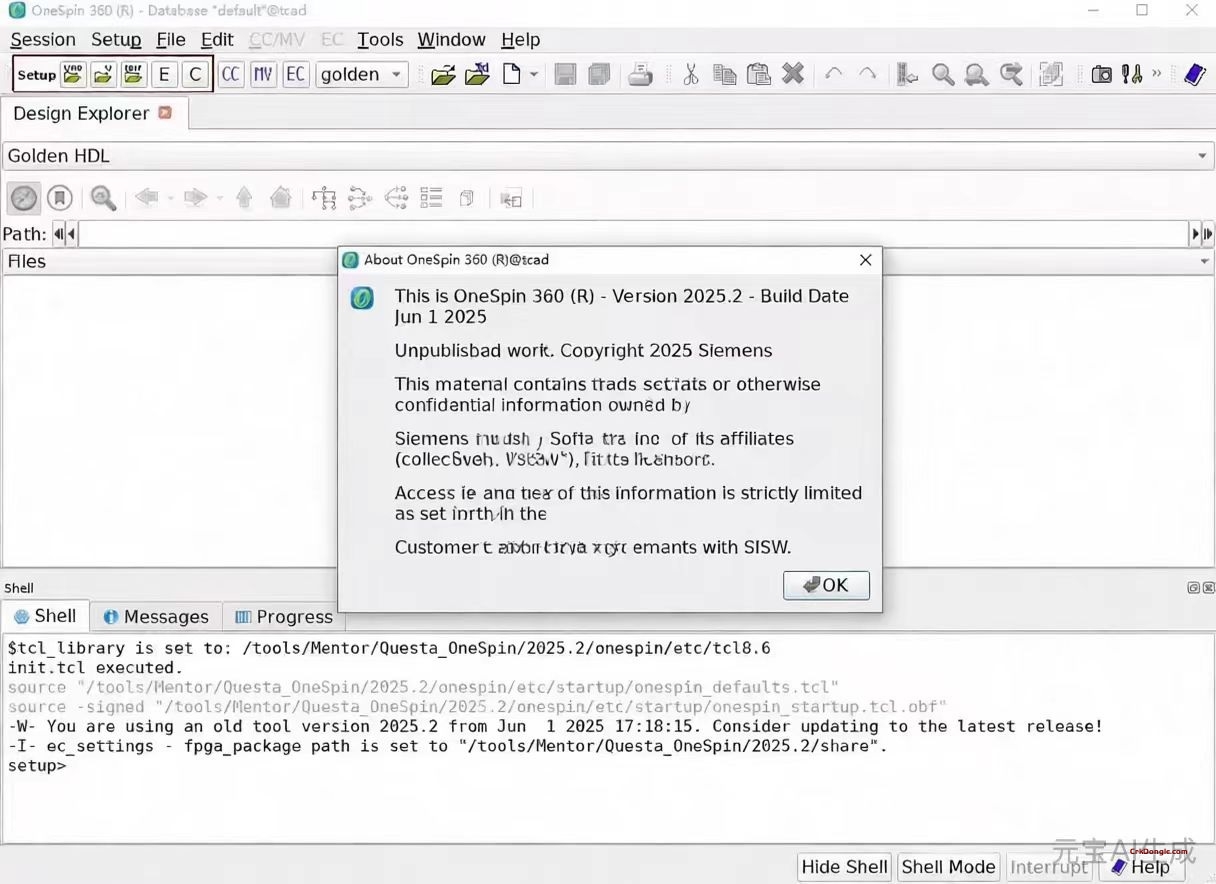Screen dimensions: 1216x884
Task: Toggle the compass icon in Design Explorer toolbar
Action: point(24,198)
